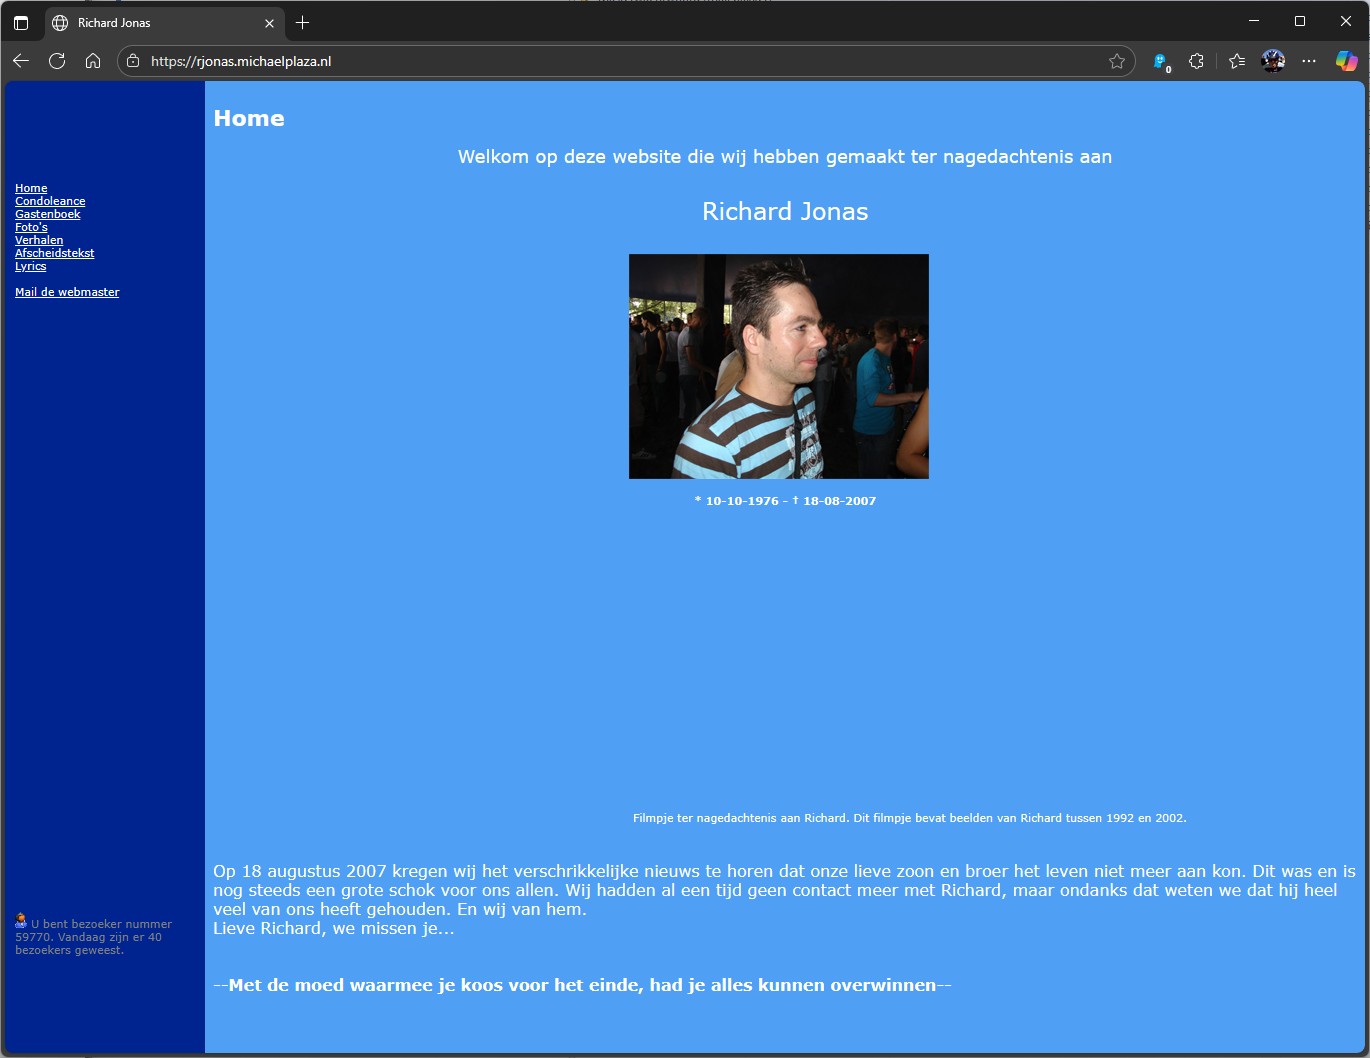Open the favorites list
Image resolution: width=1370 pixels, height=1058 pixels.
coord(1237,61)
